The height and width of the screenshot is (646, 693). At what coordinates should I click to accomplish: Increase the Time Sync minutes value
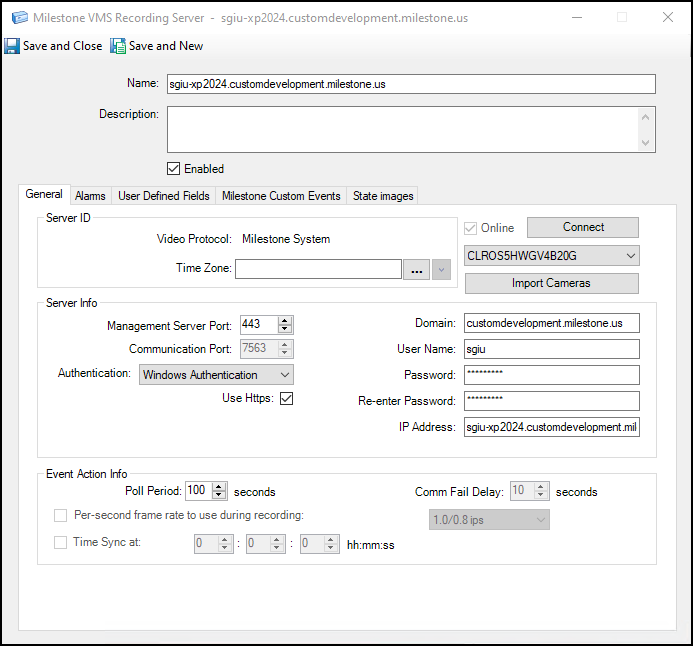277,540
